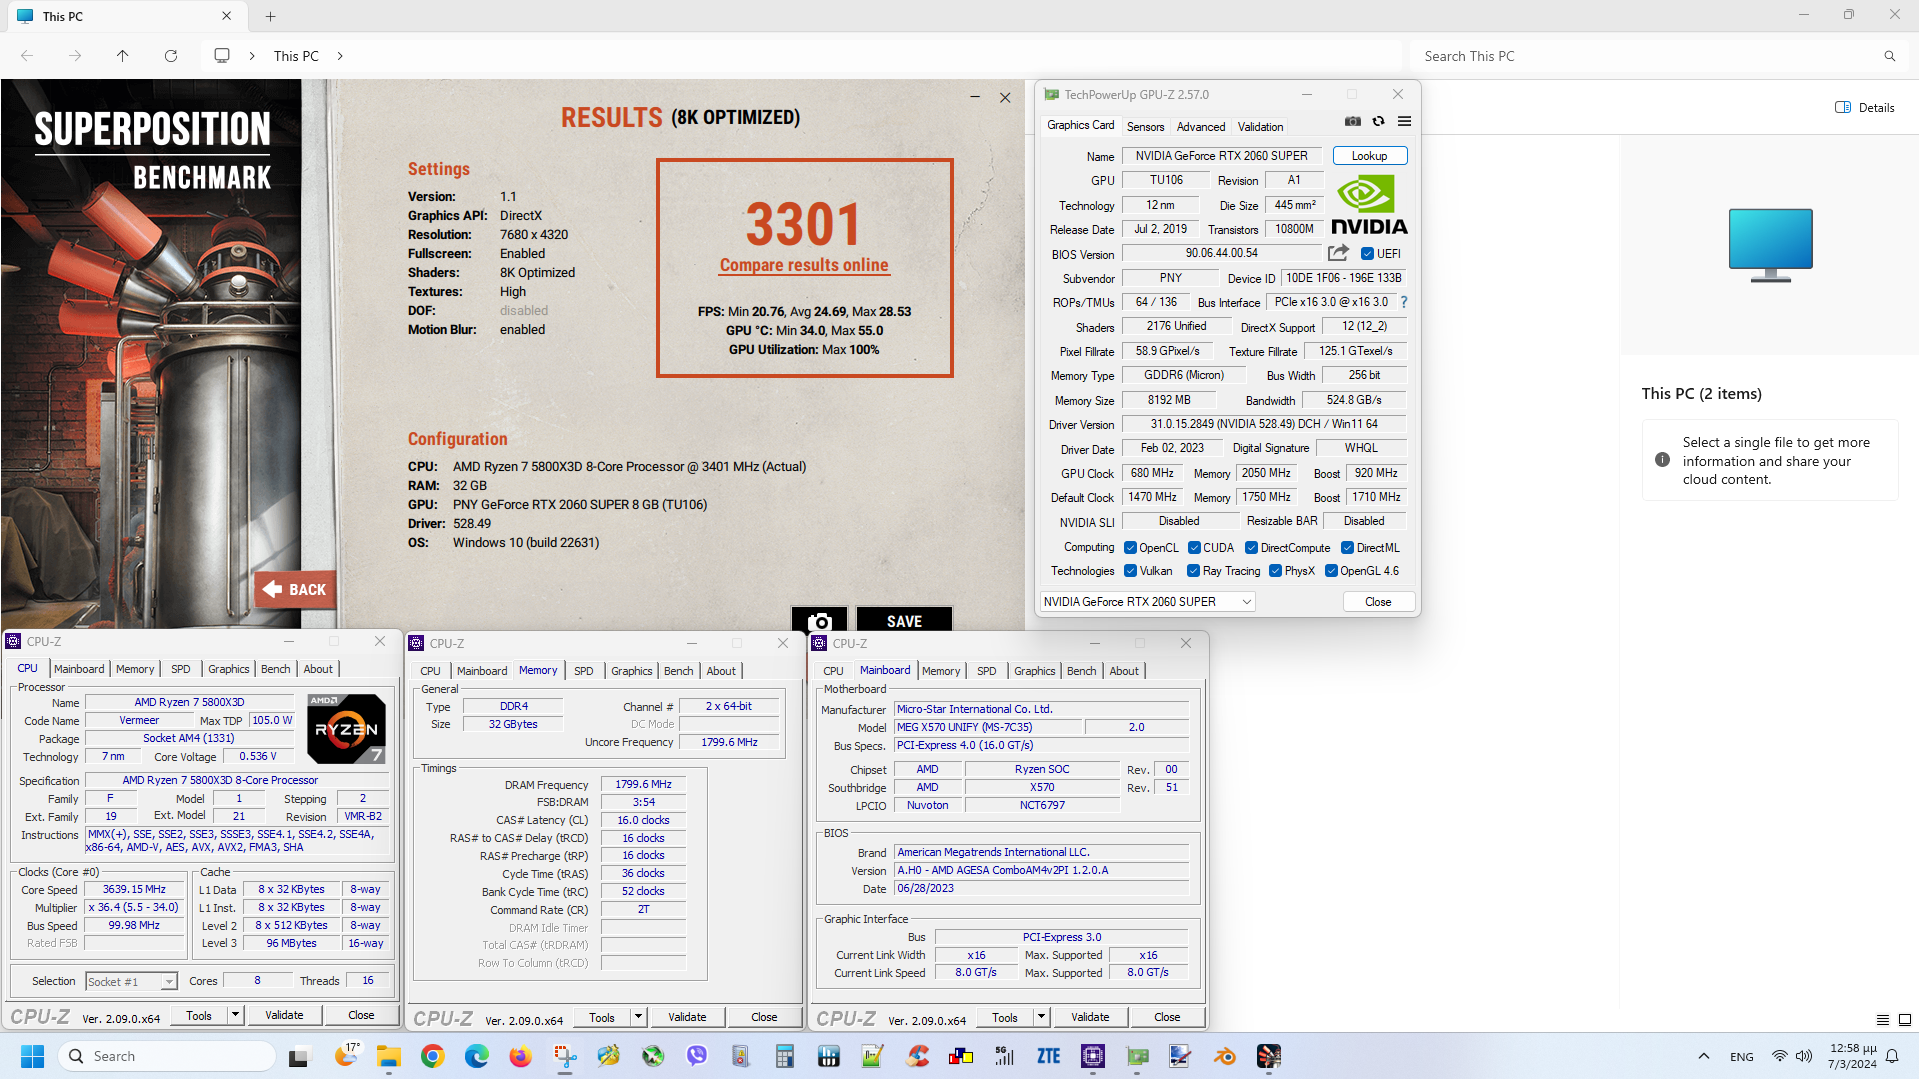Viewport: 1919px width, 1079px height.
Task: Click the magnifier icon in Search This PC
Action: pyautogui.click(x=1889, y=56)
